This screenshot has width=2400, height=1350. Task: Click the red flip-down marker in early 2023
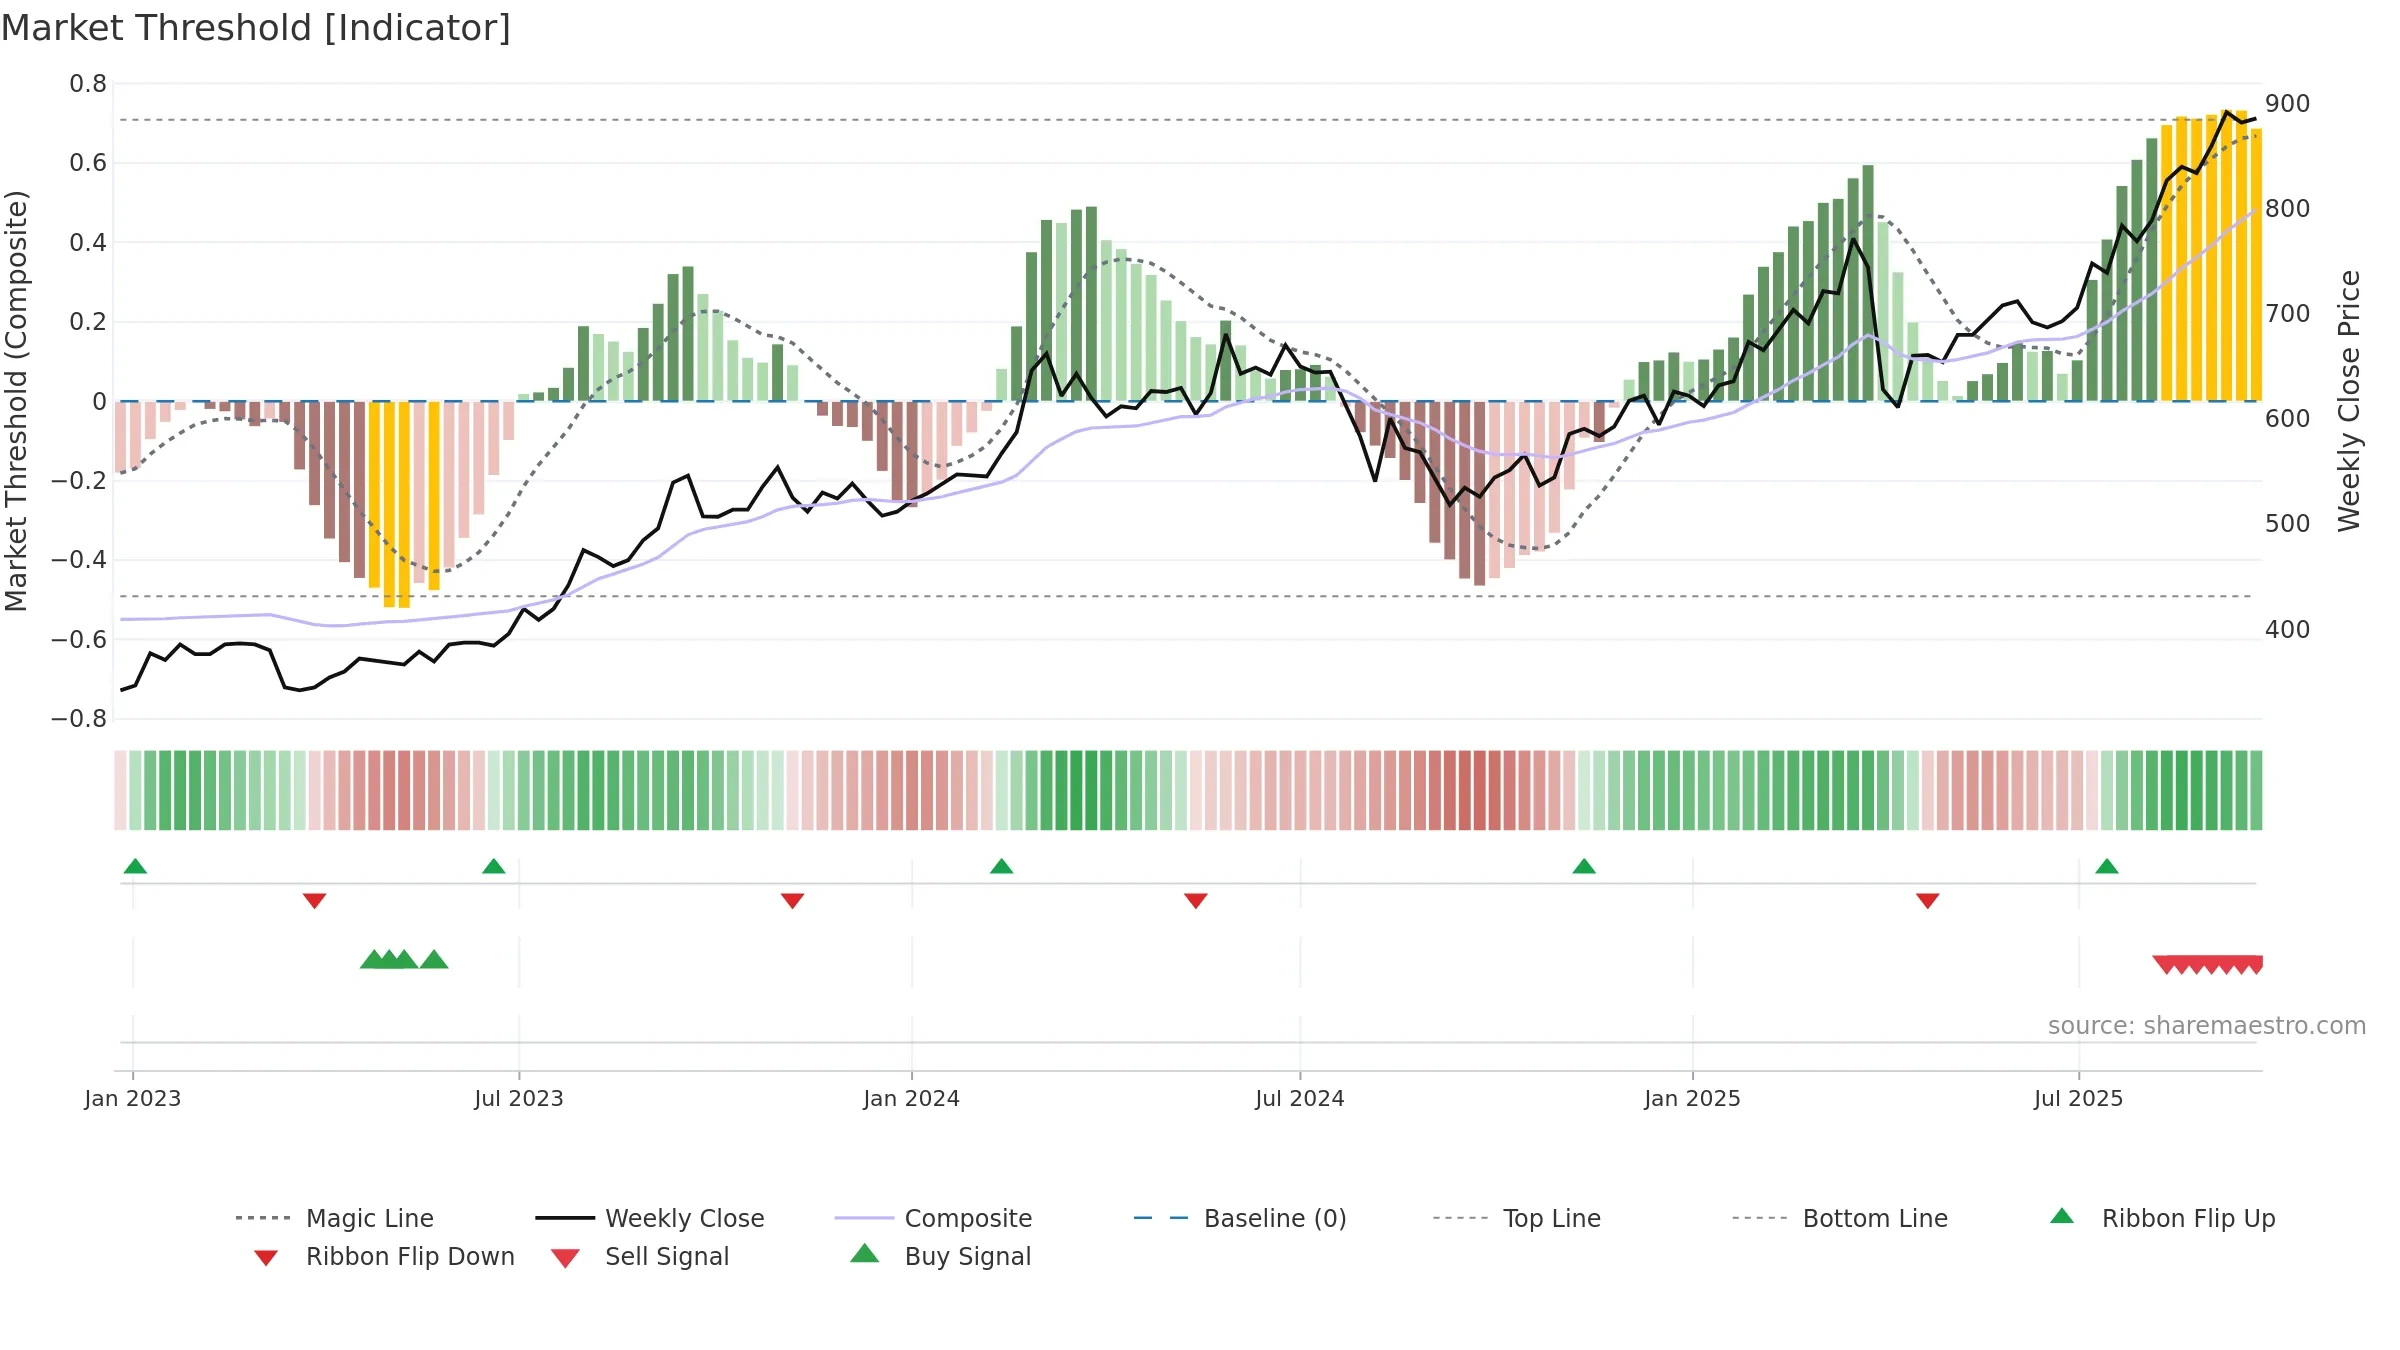(315, 901)
